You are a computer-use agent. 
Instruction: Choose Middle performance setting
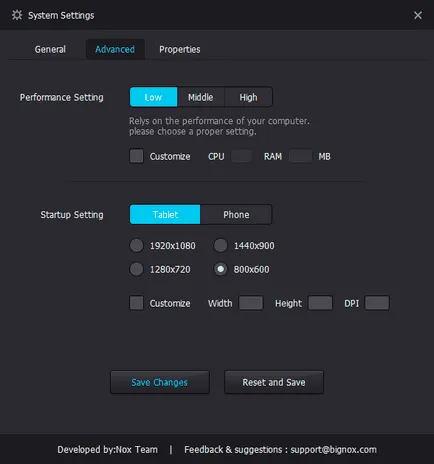coord(201,97)
